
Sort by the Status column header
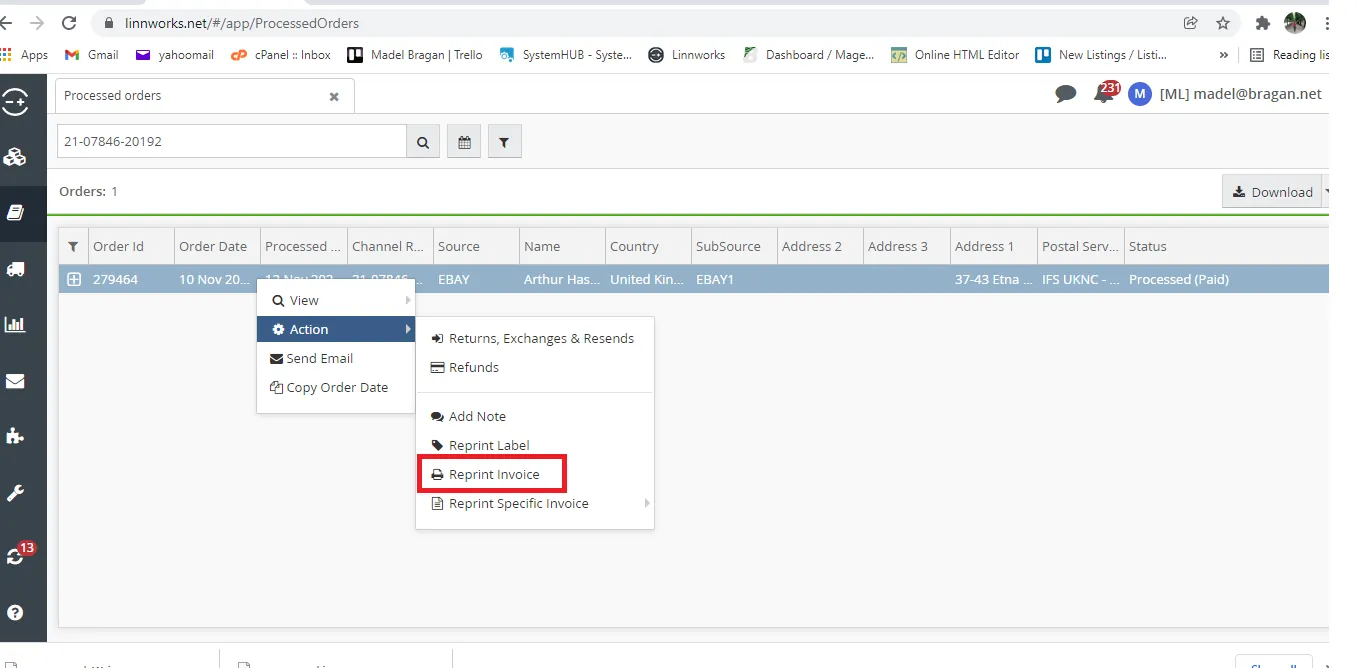tap(1226, 246)
